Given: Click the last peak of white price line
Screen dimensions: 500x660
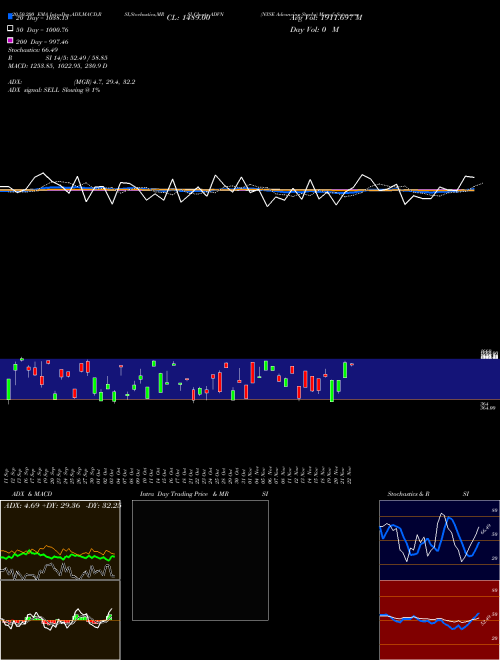Looking at the screenshot, I should pyautogui.click(x=466, y=176).
